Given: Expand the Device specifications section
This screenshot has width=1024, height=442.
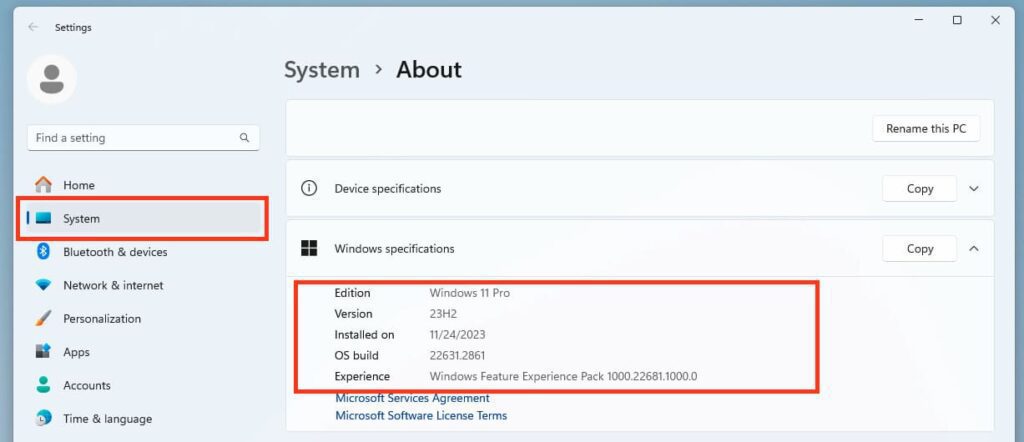Looking at the screenshot, I should [x=974, y=189].
